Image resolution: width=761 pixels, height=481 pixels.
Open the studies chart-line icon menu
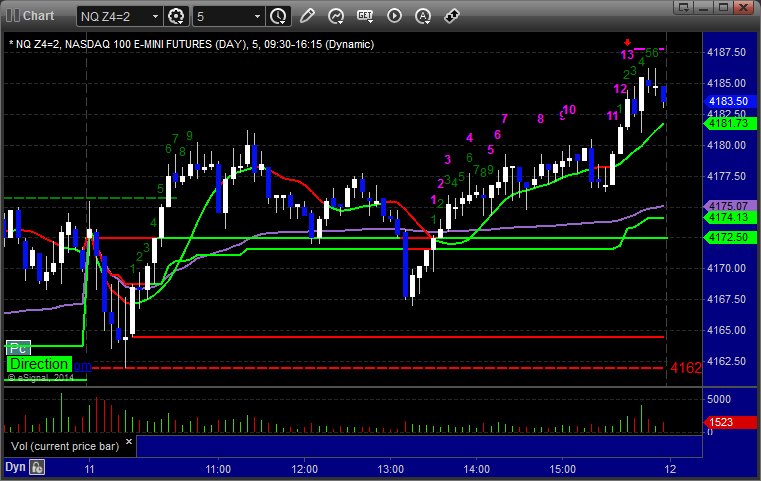(x=336, y=16)
